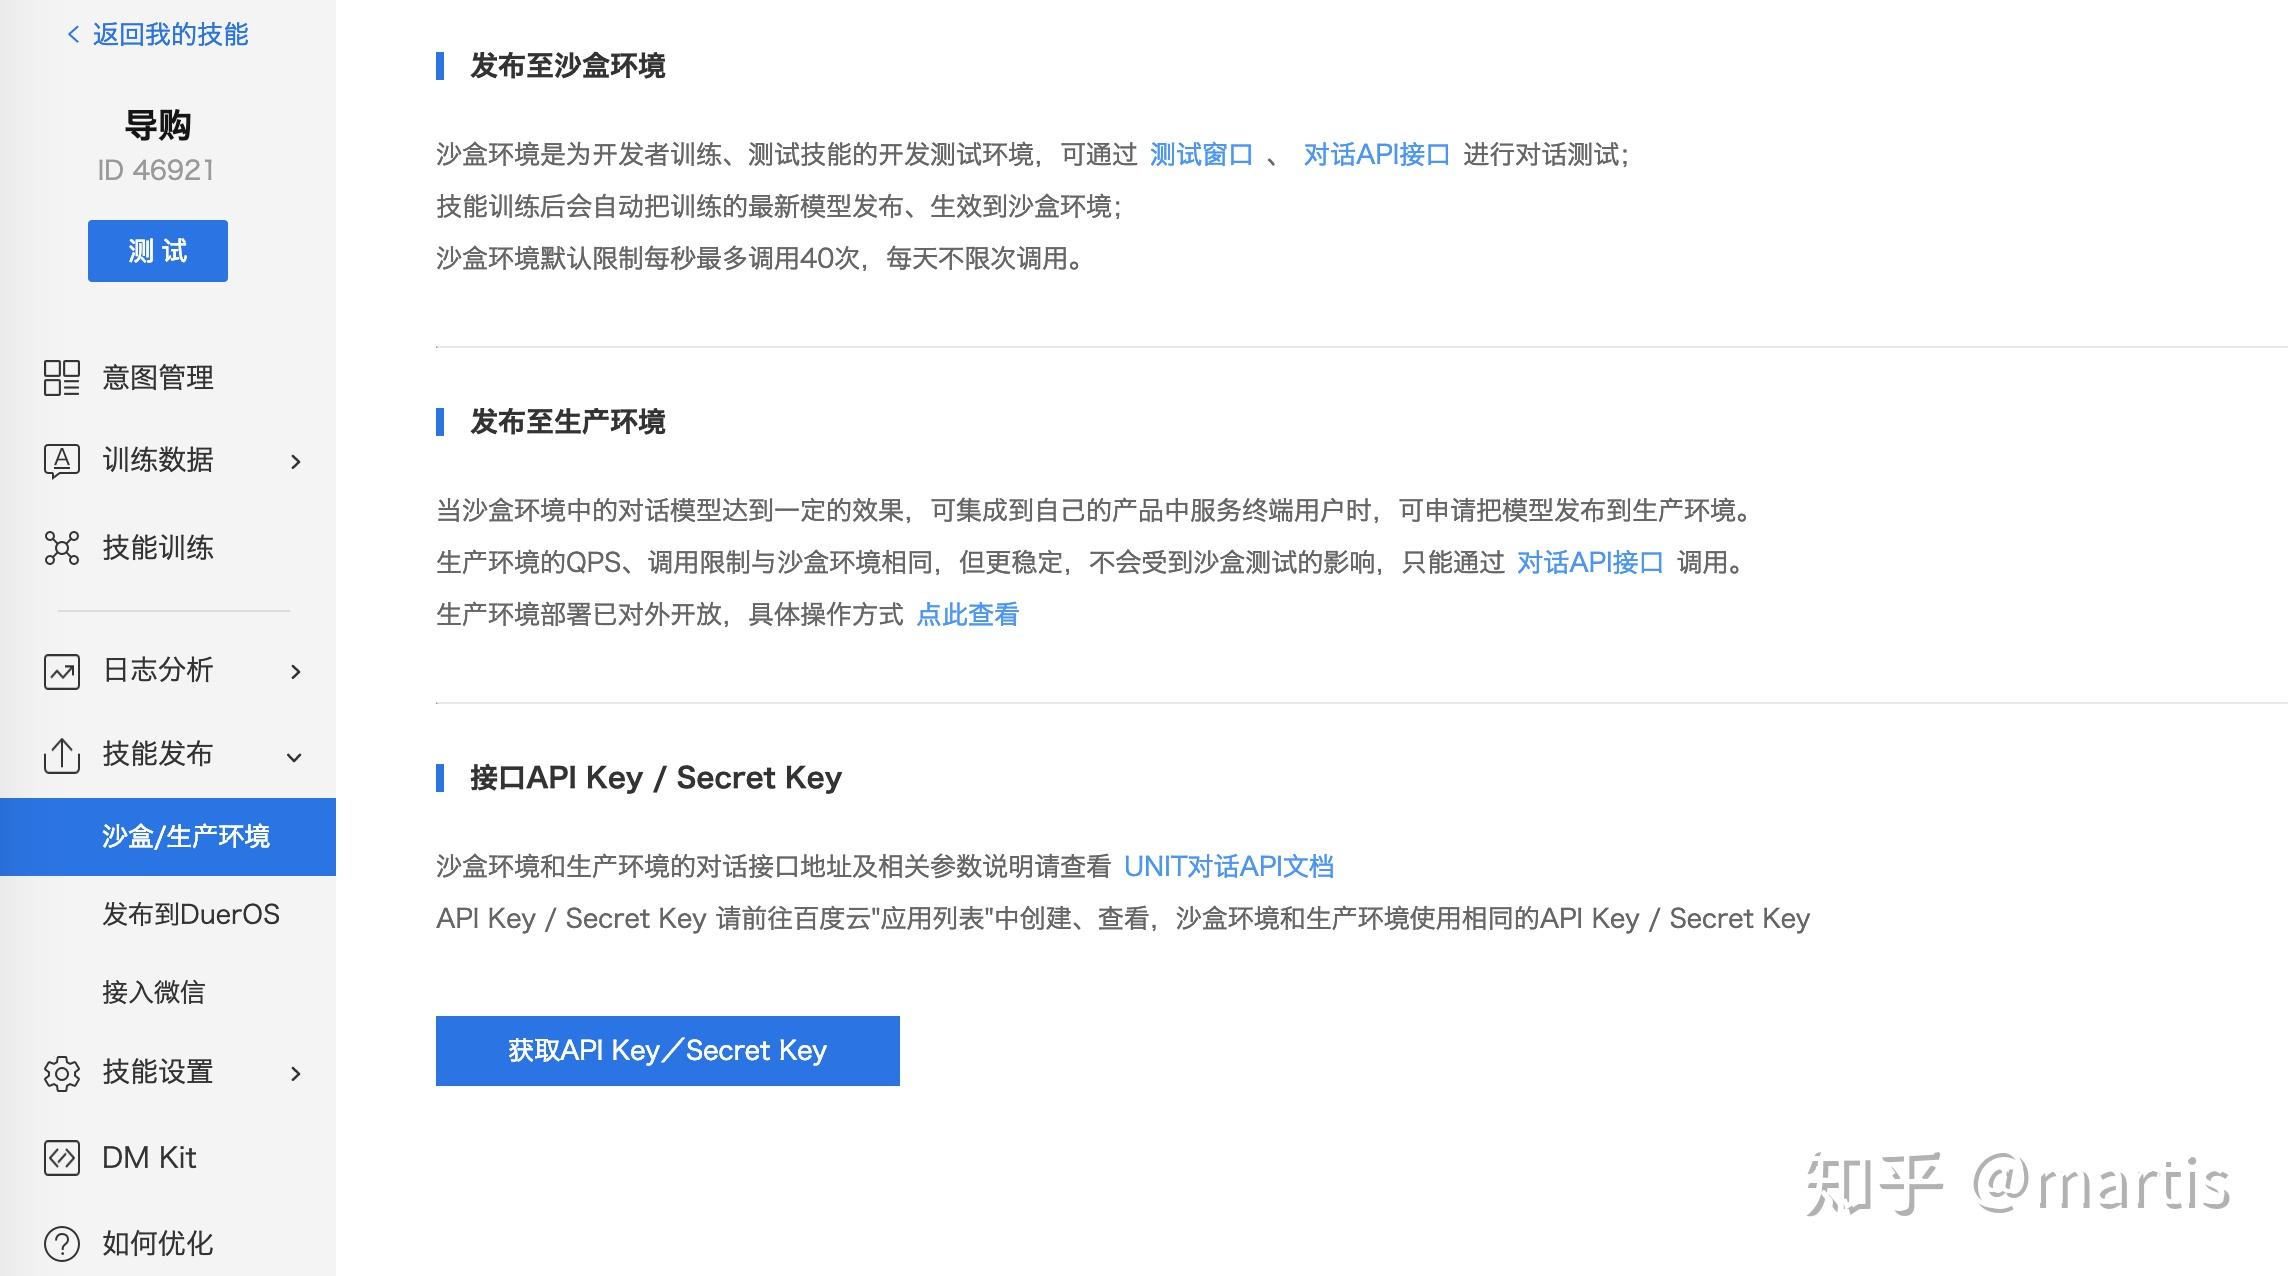Expand the 日志分析 submenu arrow
The height and width of the screenshot is (1276, 2288).
tap(295, 671)
